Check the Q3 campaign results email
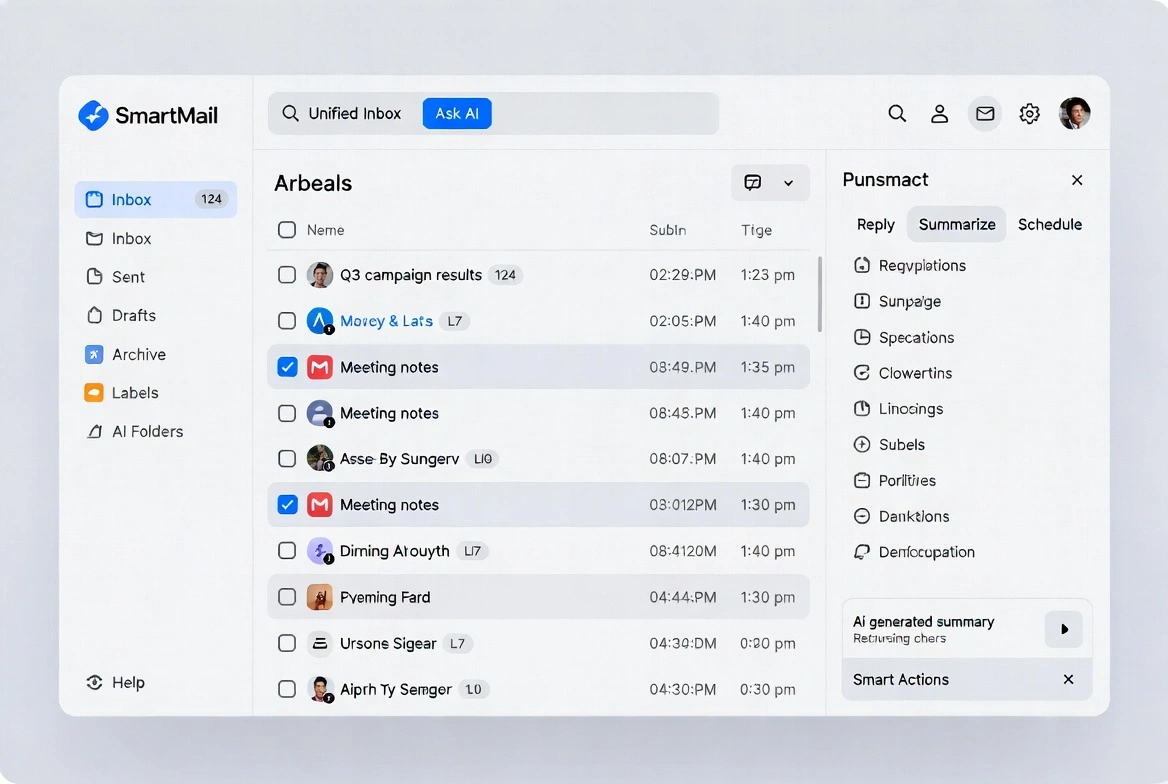 287,274
